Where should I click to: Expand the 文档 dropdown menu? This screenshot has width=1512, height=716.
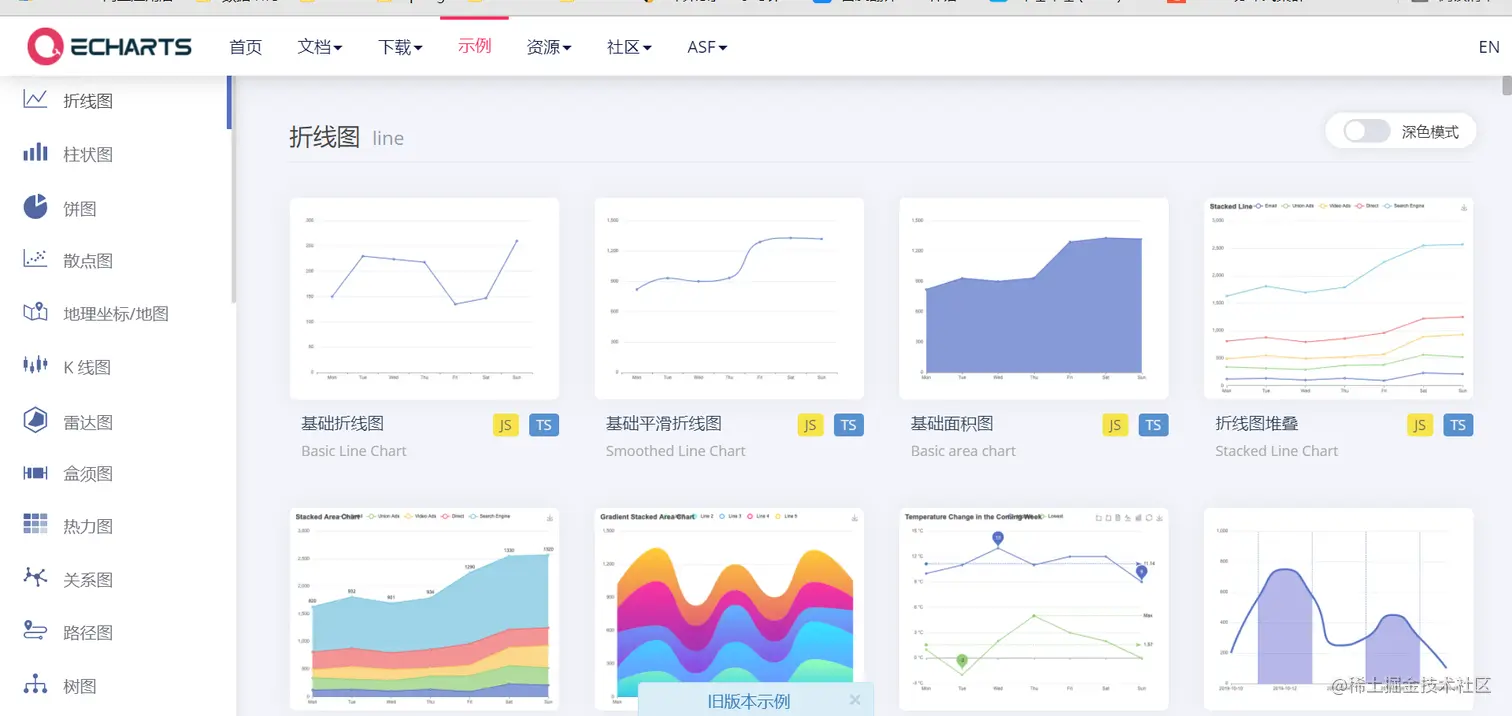click(x=320, y=46)
